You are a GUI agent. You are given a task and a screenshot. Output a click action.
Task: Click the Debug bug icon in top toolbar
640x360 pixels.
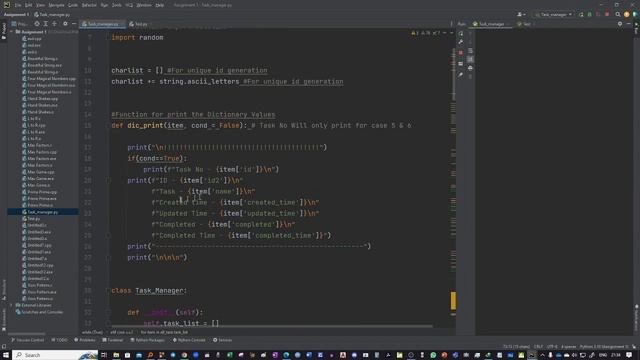pyautogui.click(x=589, y=15)
